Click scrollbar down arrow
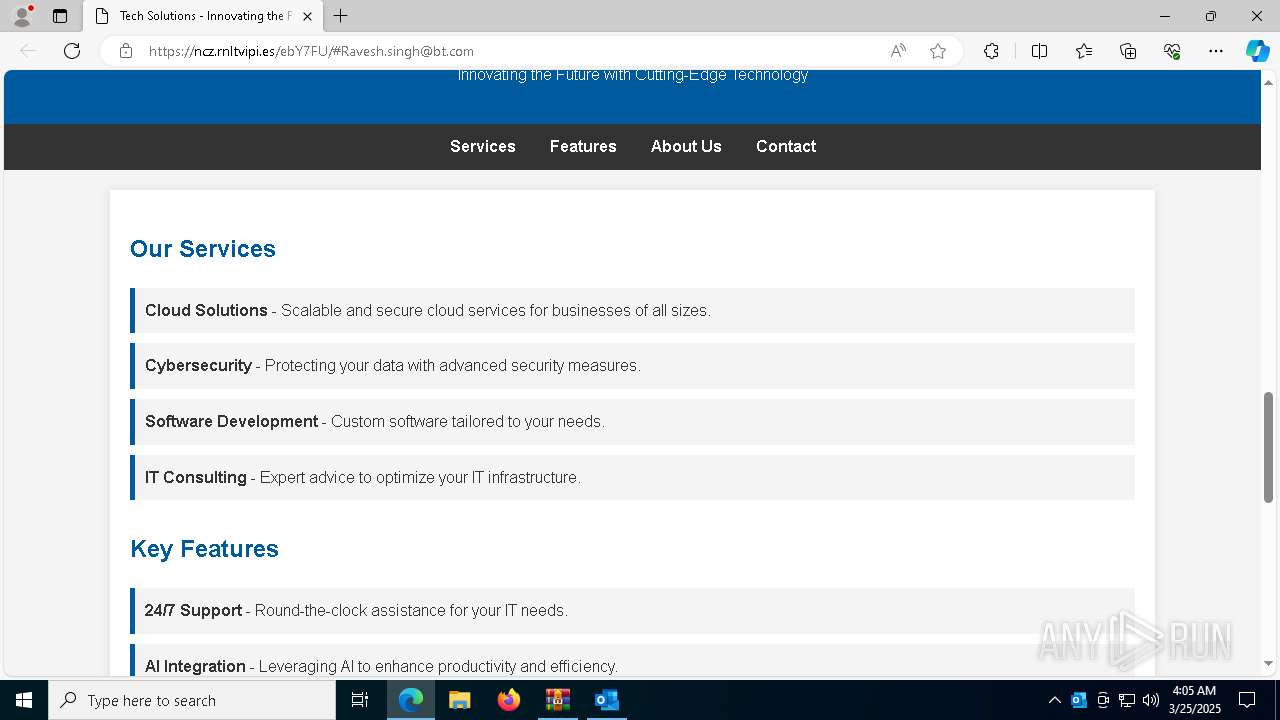The image size is (1280, 720). coord(1269,663)
